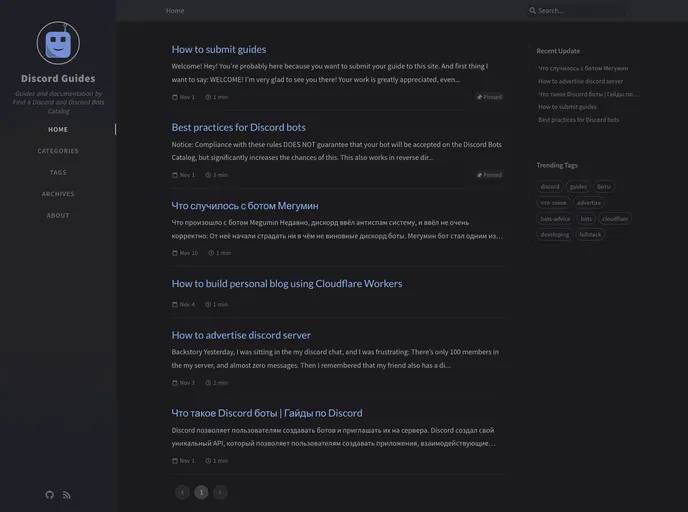Open the GitHub icon link in sidebar

tap(50, 494)
